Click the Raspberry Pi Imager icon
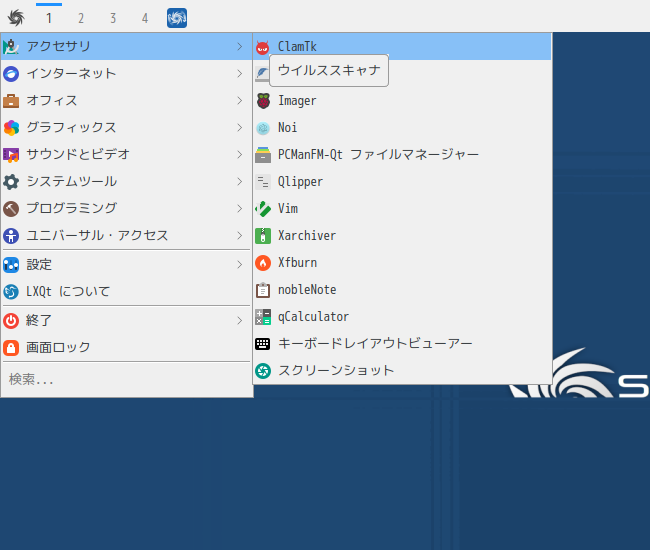This screenshot has width=650, height=550. pyautogui.click(x=263, y=101)
